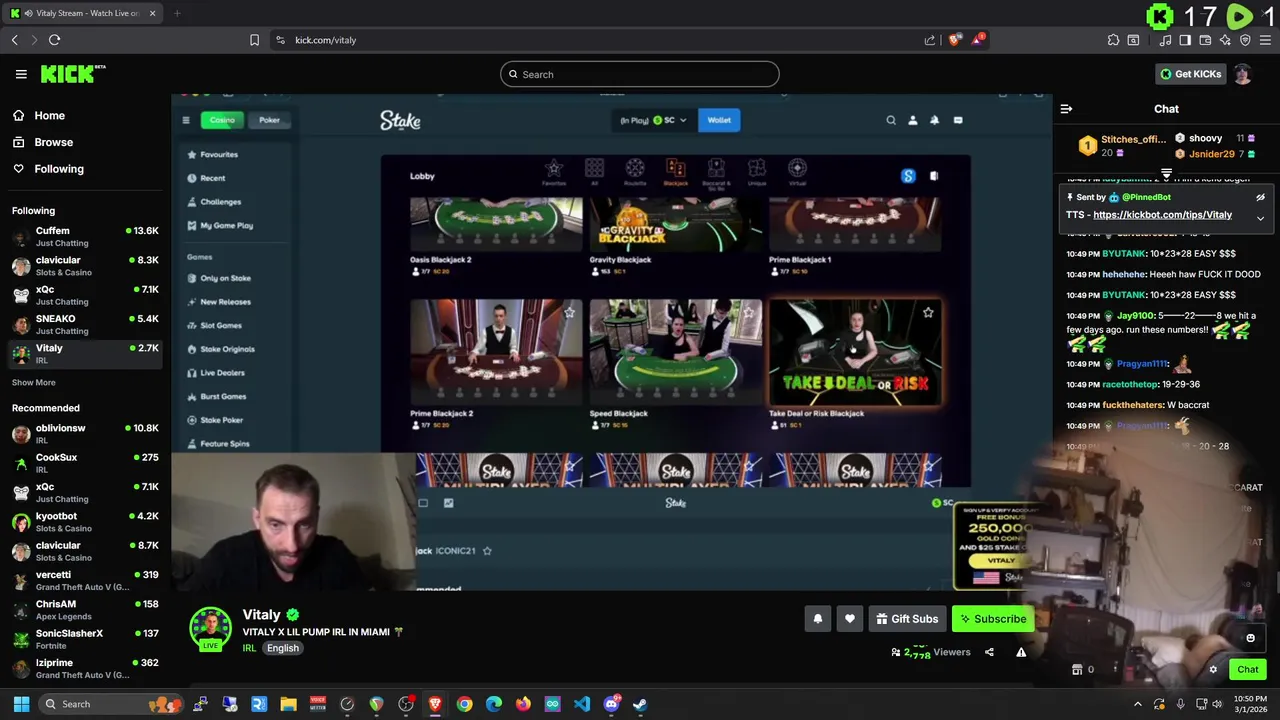Open Steam from the taskbar

tap(640, 704)
